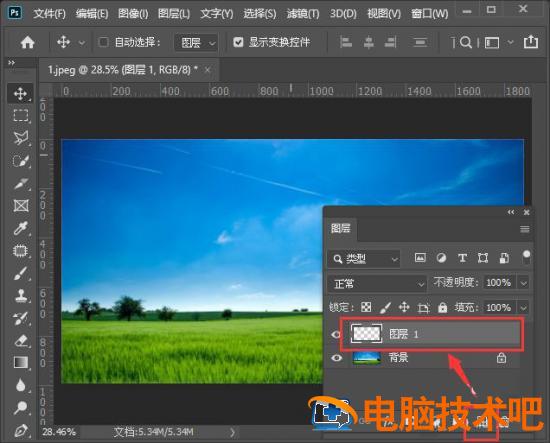The height and width of the screenshot is (443, 550).
Task: Select the Spot Healing Brush tool
Action: click(20, 251)
